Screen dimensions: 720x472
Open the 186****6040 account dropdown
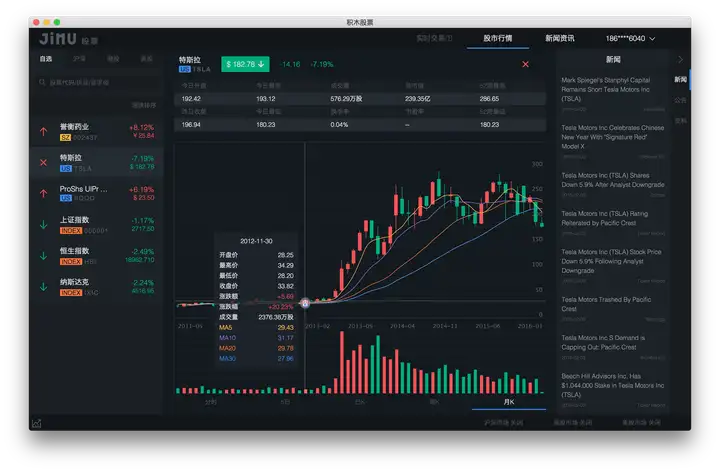pos(630,39)
